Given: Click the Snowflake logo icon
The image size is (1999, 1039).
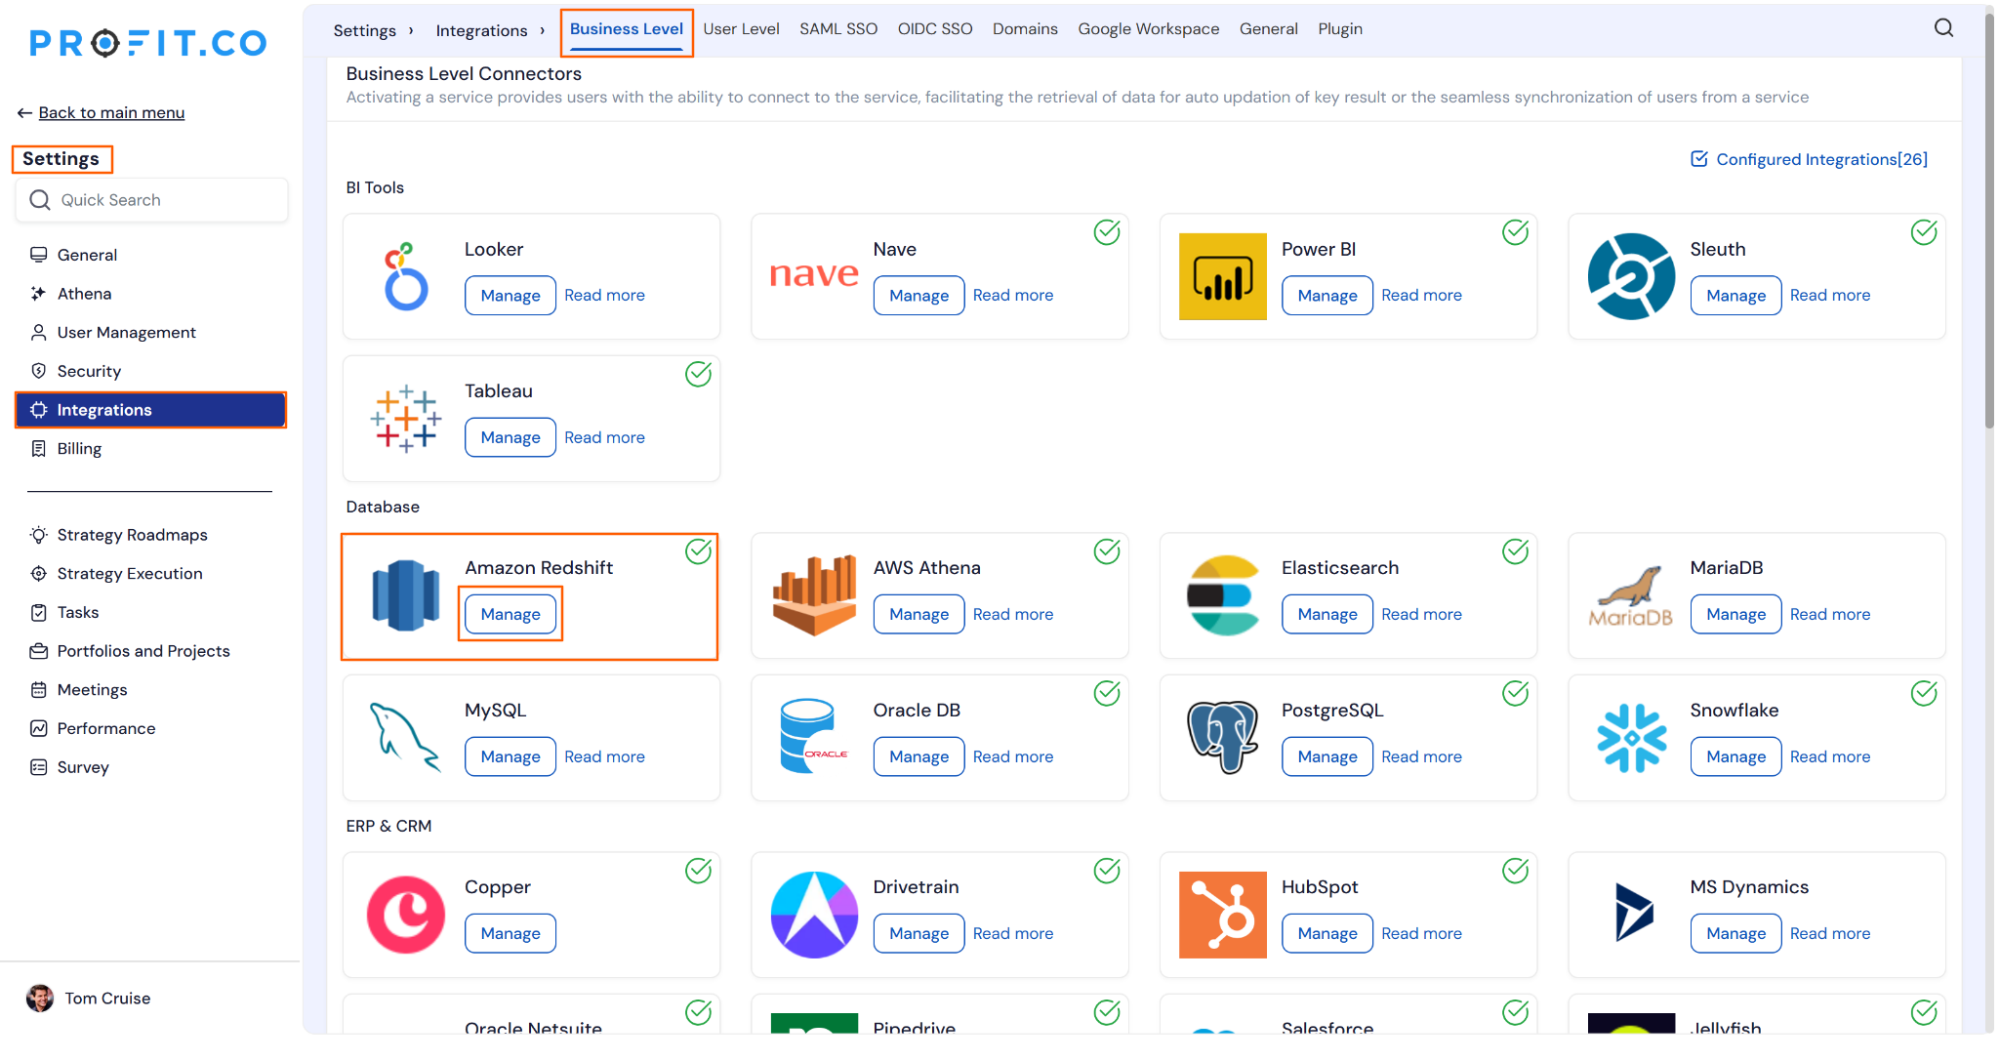Looking at the screenshot, I should (1630, 738).
